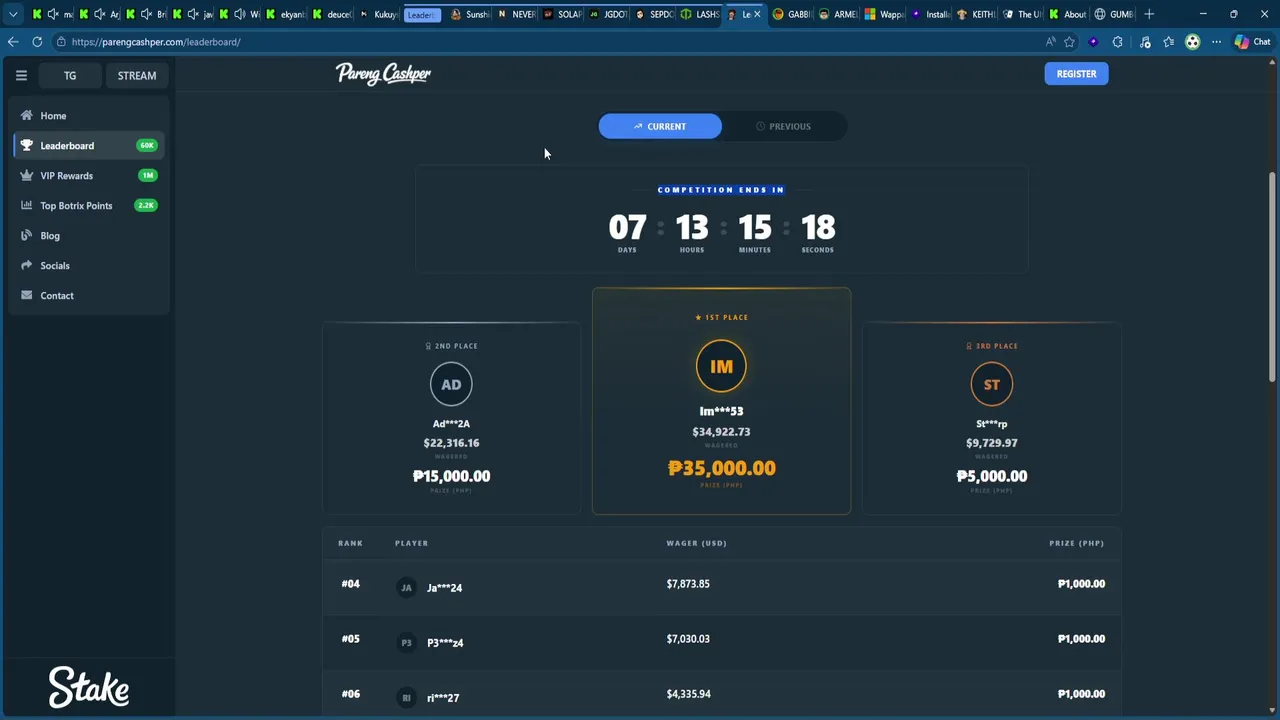Click the purple diamond extension icon
This screenshot has width=1280, height=720.
(x=1093, y=42)
